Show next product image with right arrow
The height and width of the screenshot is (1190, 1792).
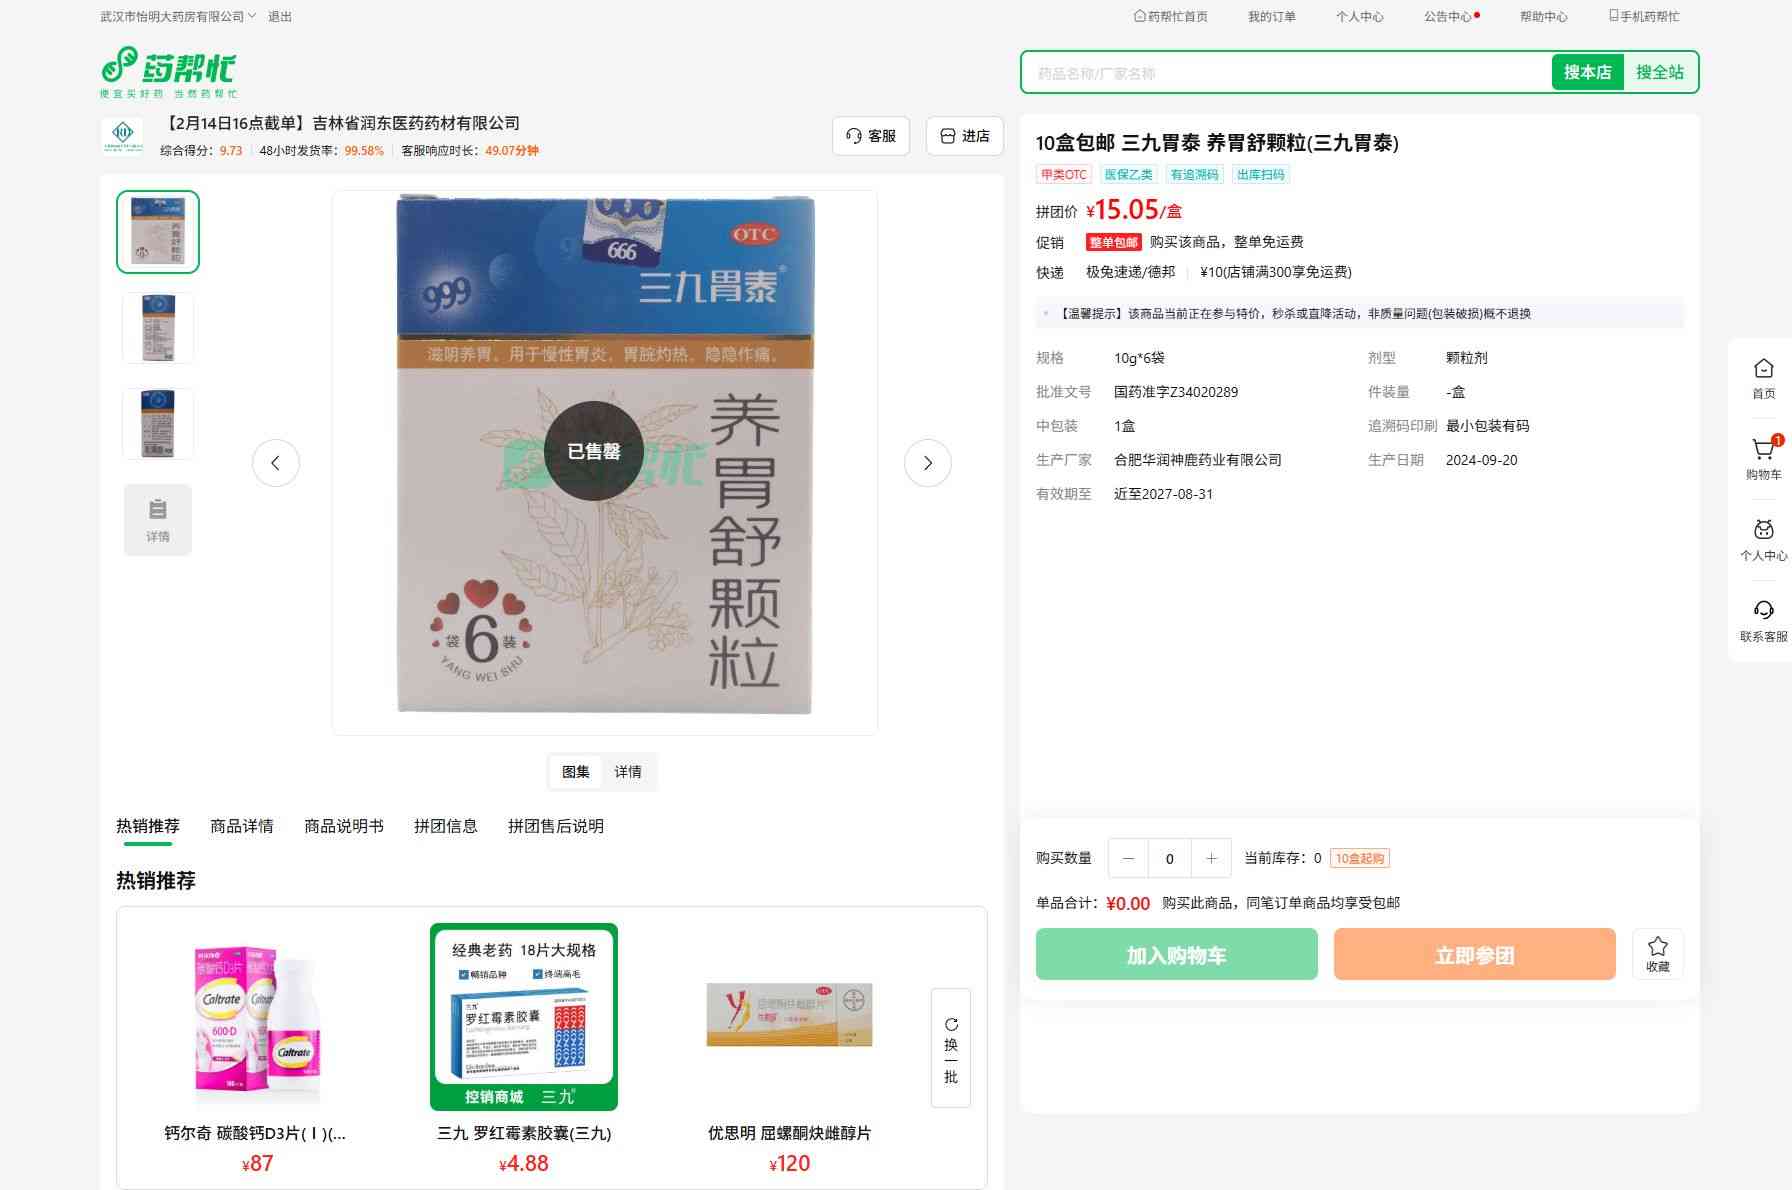[927, 463]
